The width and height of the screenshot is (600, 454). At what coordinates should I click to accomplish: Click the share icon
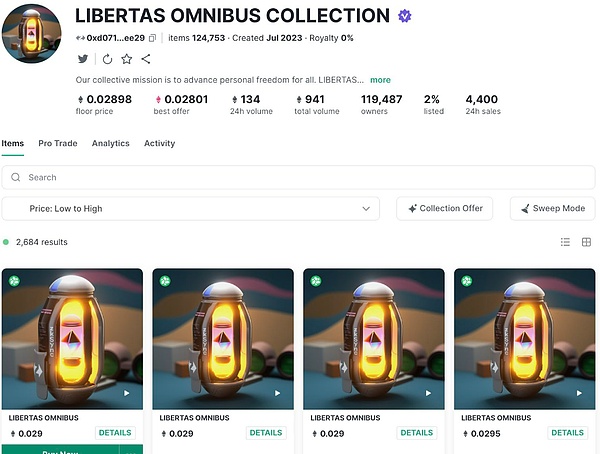(146, 59)
